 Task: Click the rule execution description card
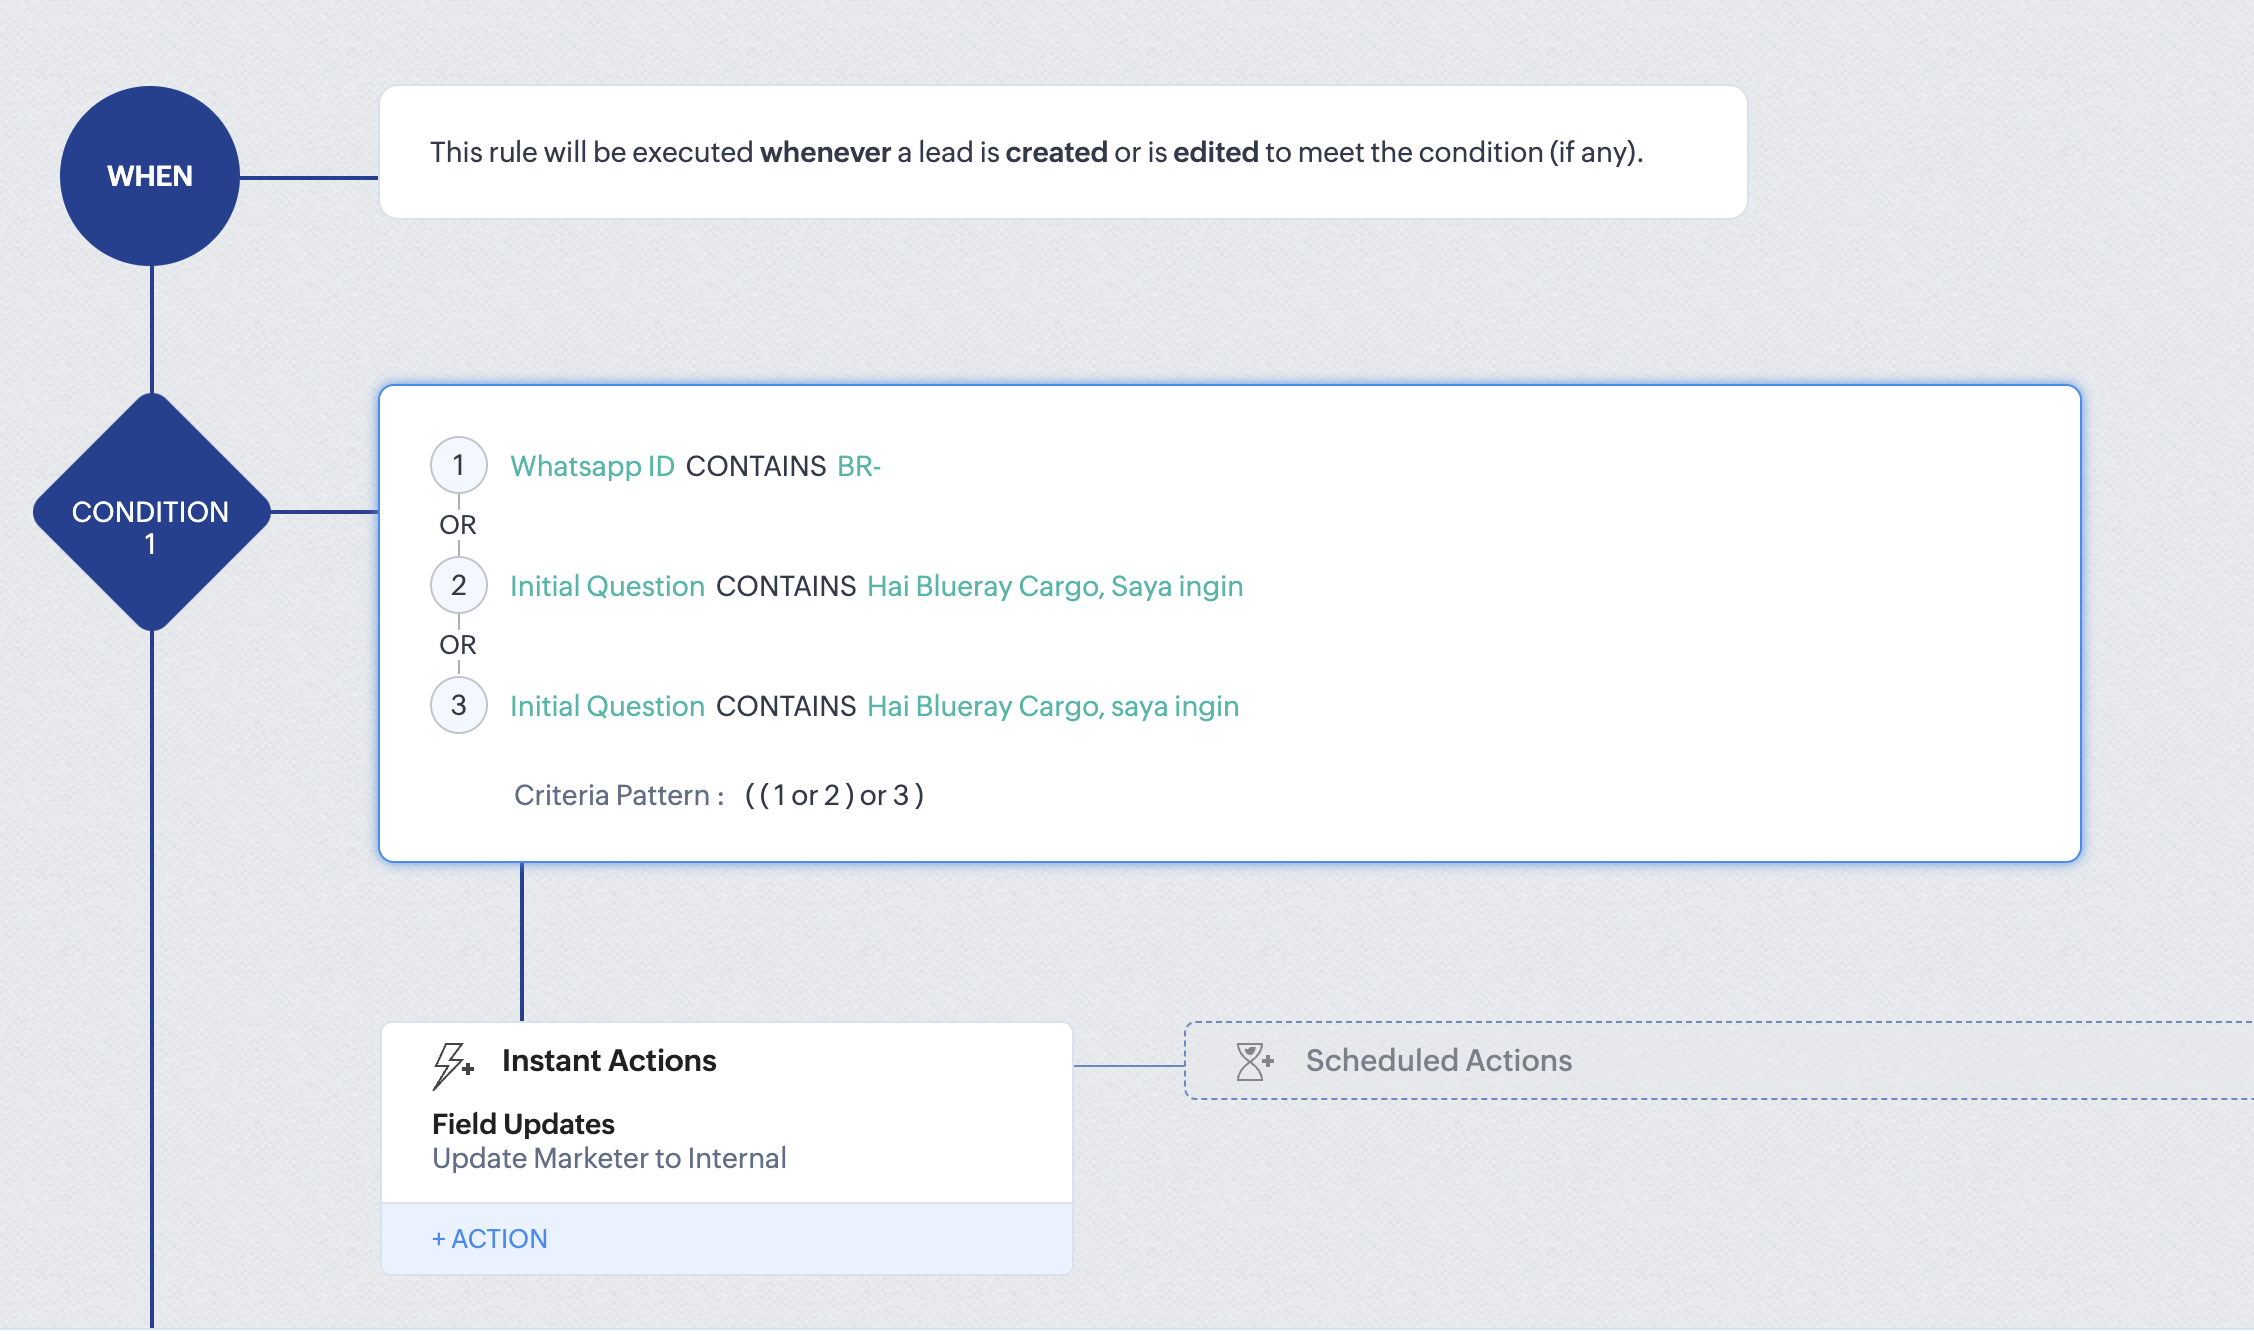pyautogui.click(x=1062, y=152)
